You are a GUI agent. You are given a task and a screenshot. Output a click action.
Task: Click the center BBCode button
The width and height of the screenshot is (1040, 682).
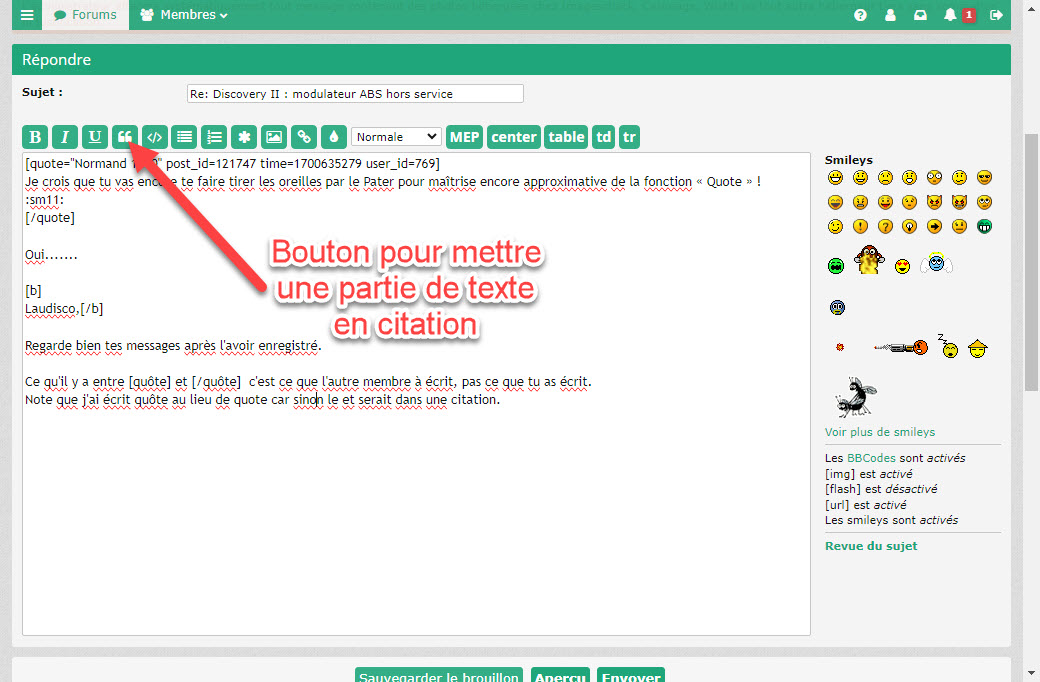tap(514, 137)
